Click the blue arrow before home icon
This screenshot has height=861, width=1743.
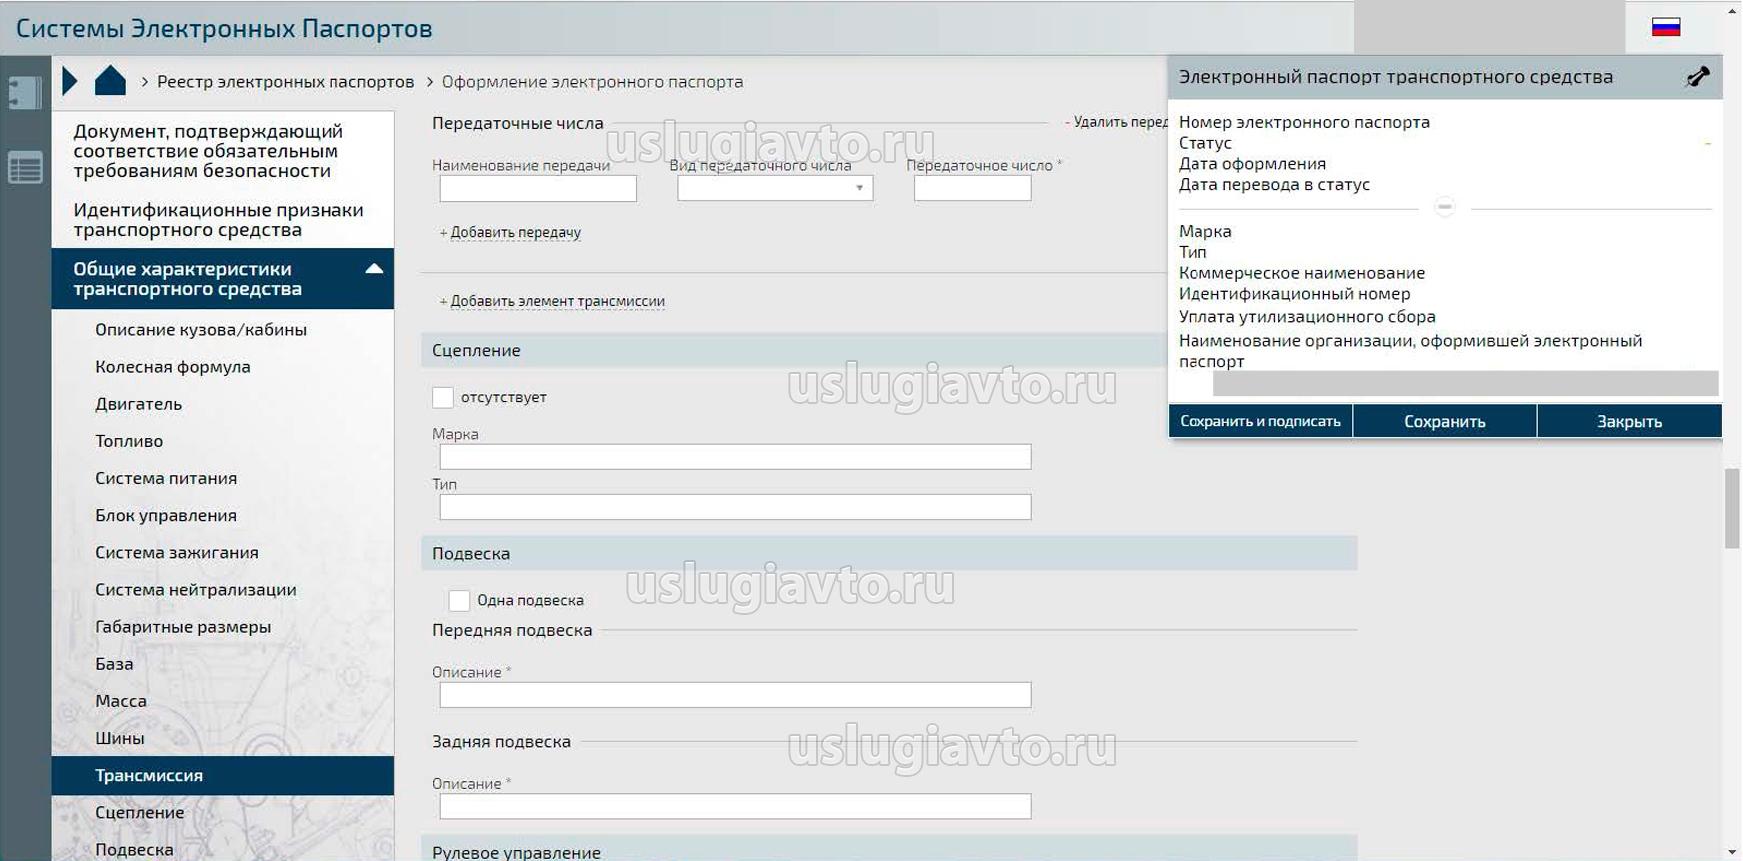[x=69, y=81]
